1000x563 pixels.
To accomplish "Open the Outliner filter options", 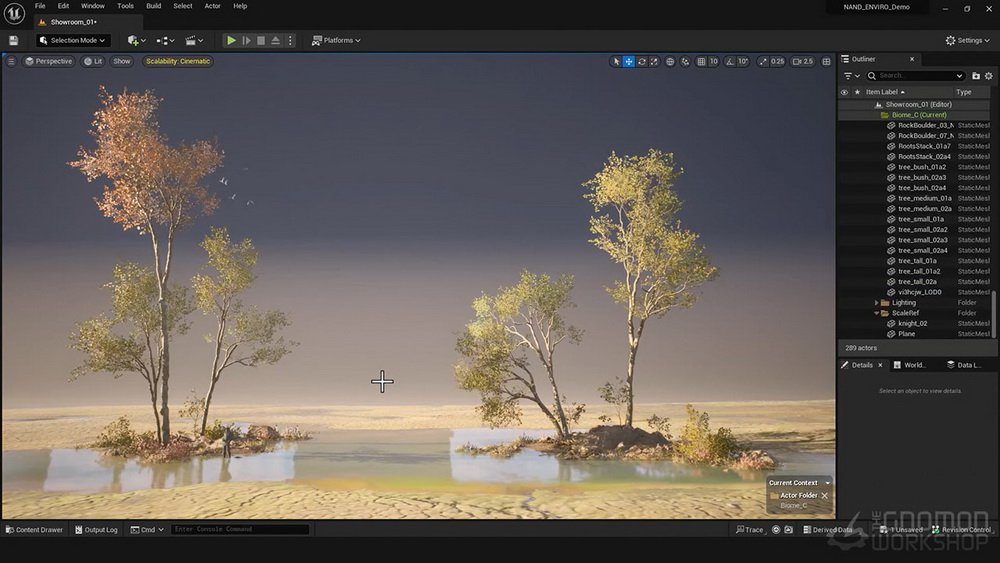I will pyautogui.click(x=851, y=76).
